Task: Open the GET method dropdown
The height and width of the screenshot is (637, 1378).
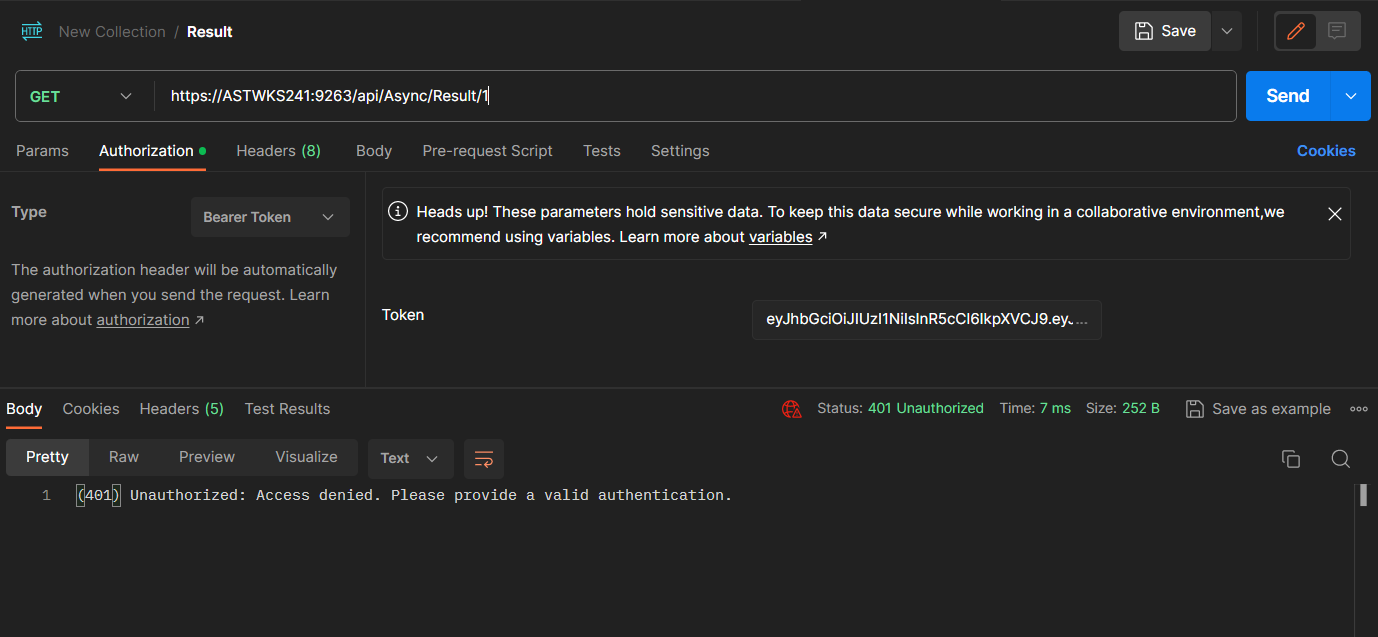Action: [x=81, y=96]
